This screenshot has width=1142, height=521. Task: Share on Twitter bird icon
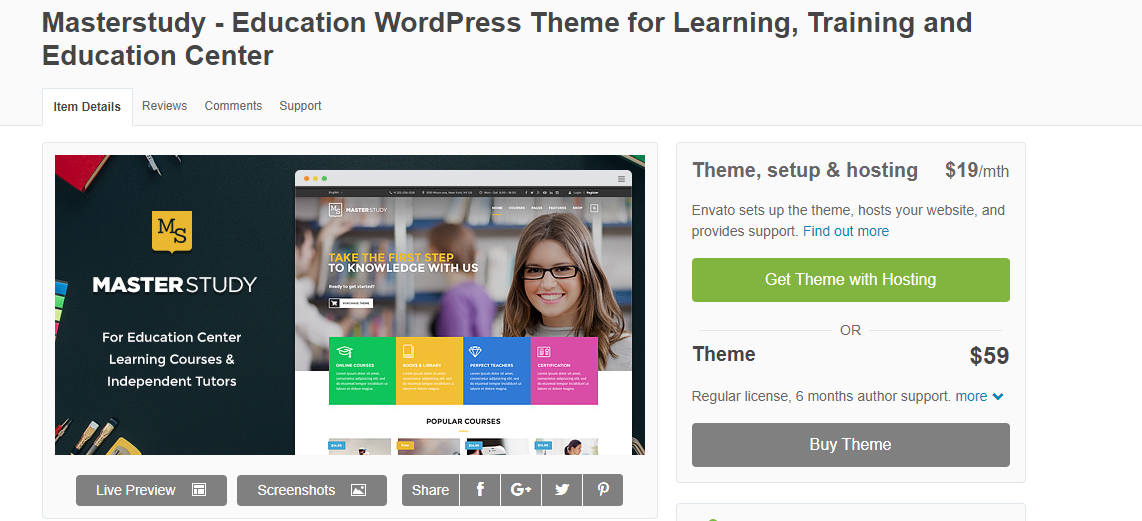(x=562, y=490)
